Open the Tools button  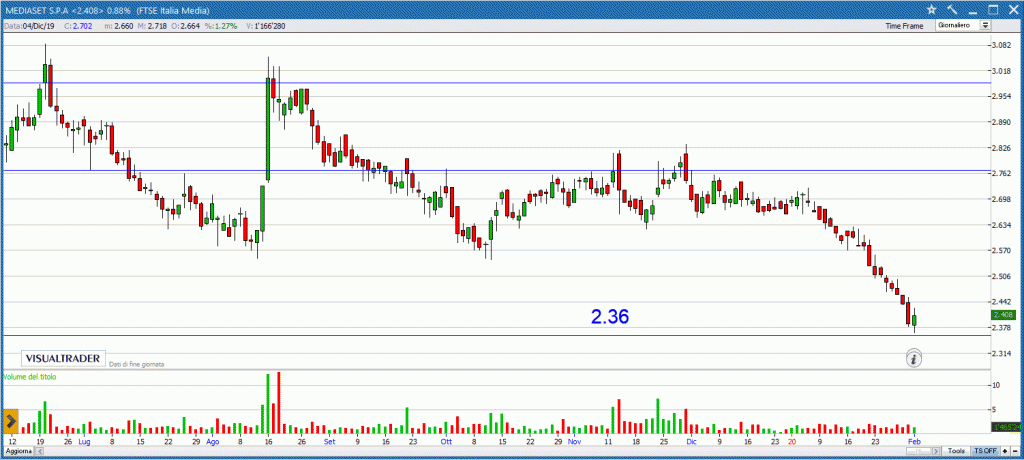957,452
